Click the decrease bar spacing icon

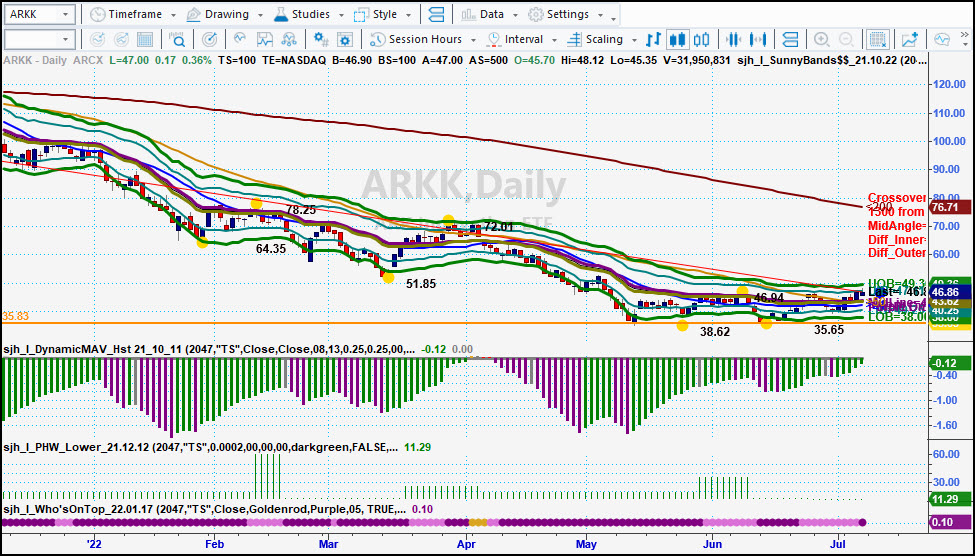click(x=733, y=40)
